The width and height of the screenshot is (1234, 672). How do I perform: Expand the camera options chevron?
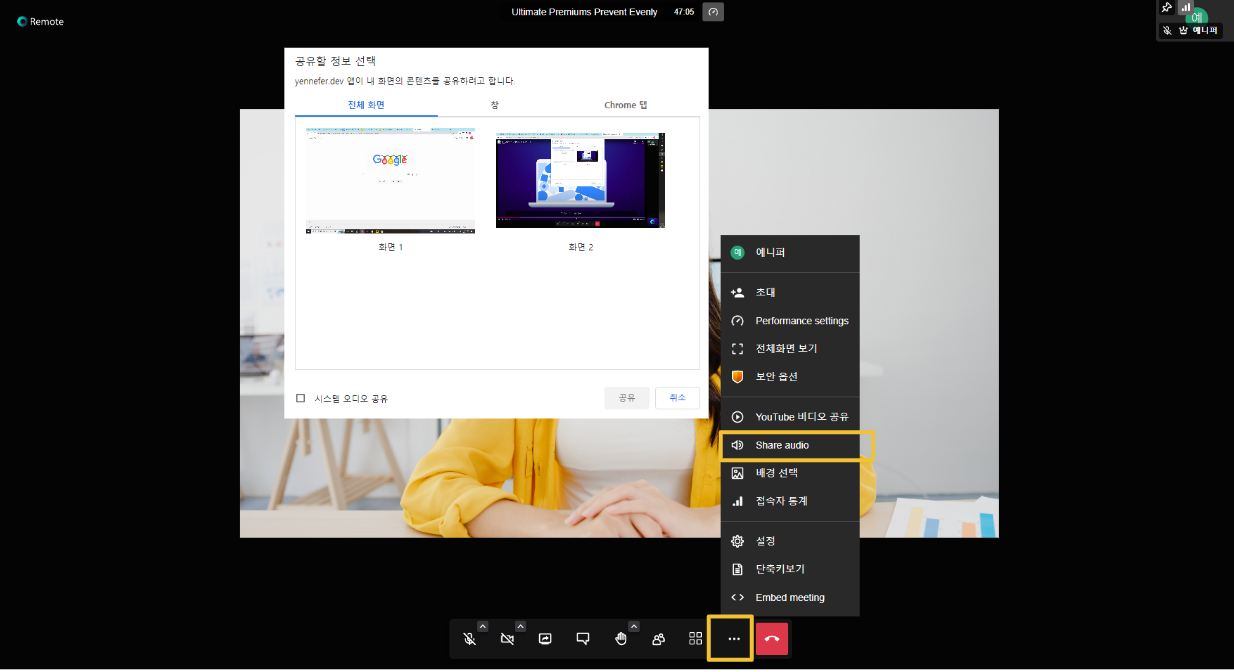520,627
